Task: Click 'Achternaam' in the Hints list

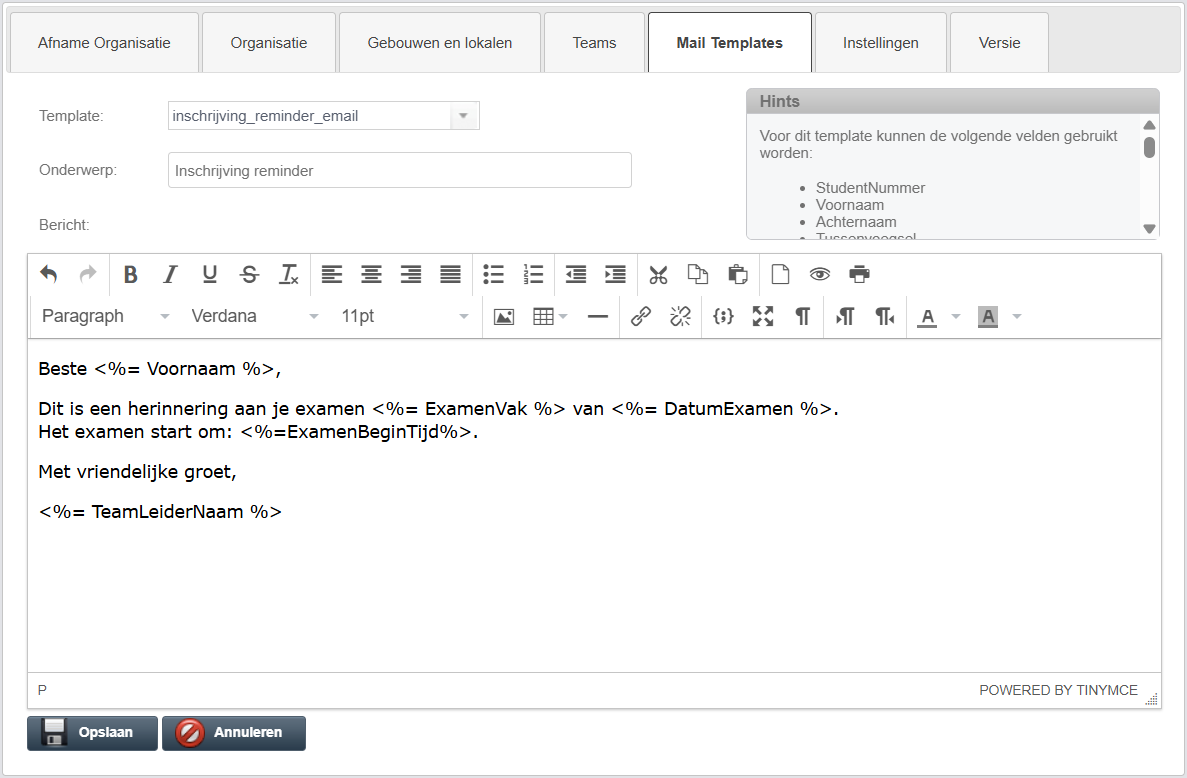Action: click(855, 222)
